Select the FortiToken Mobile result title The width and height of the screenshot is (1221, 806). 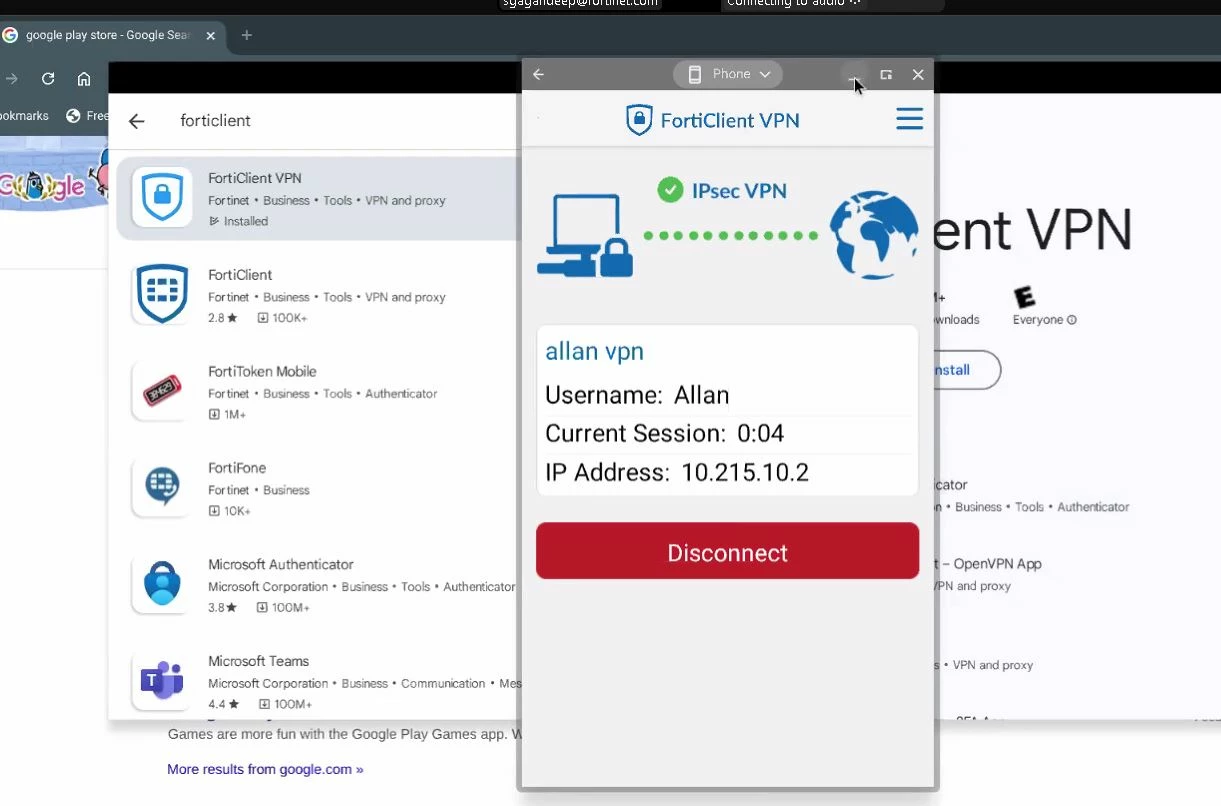tap(262, 371)
